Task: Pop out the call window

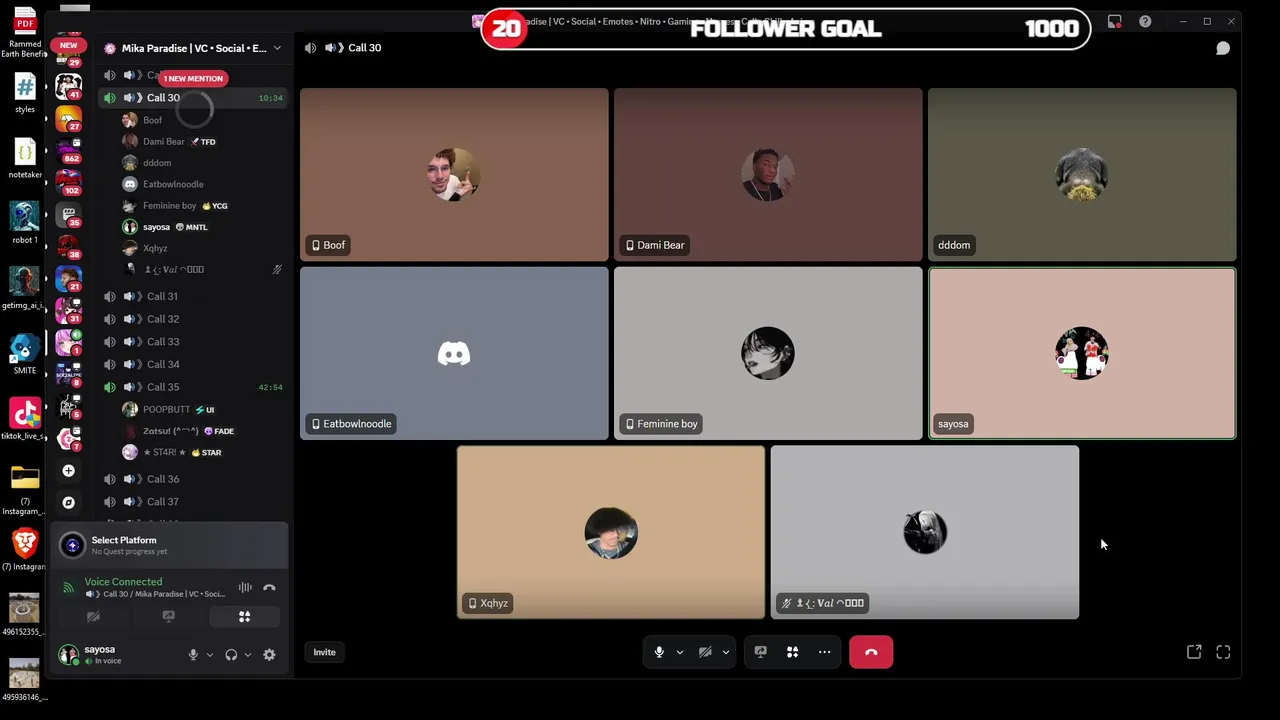Action: (1194, 652)
